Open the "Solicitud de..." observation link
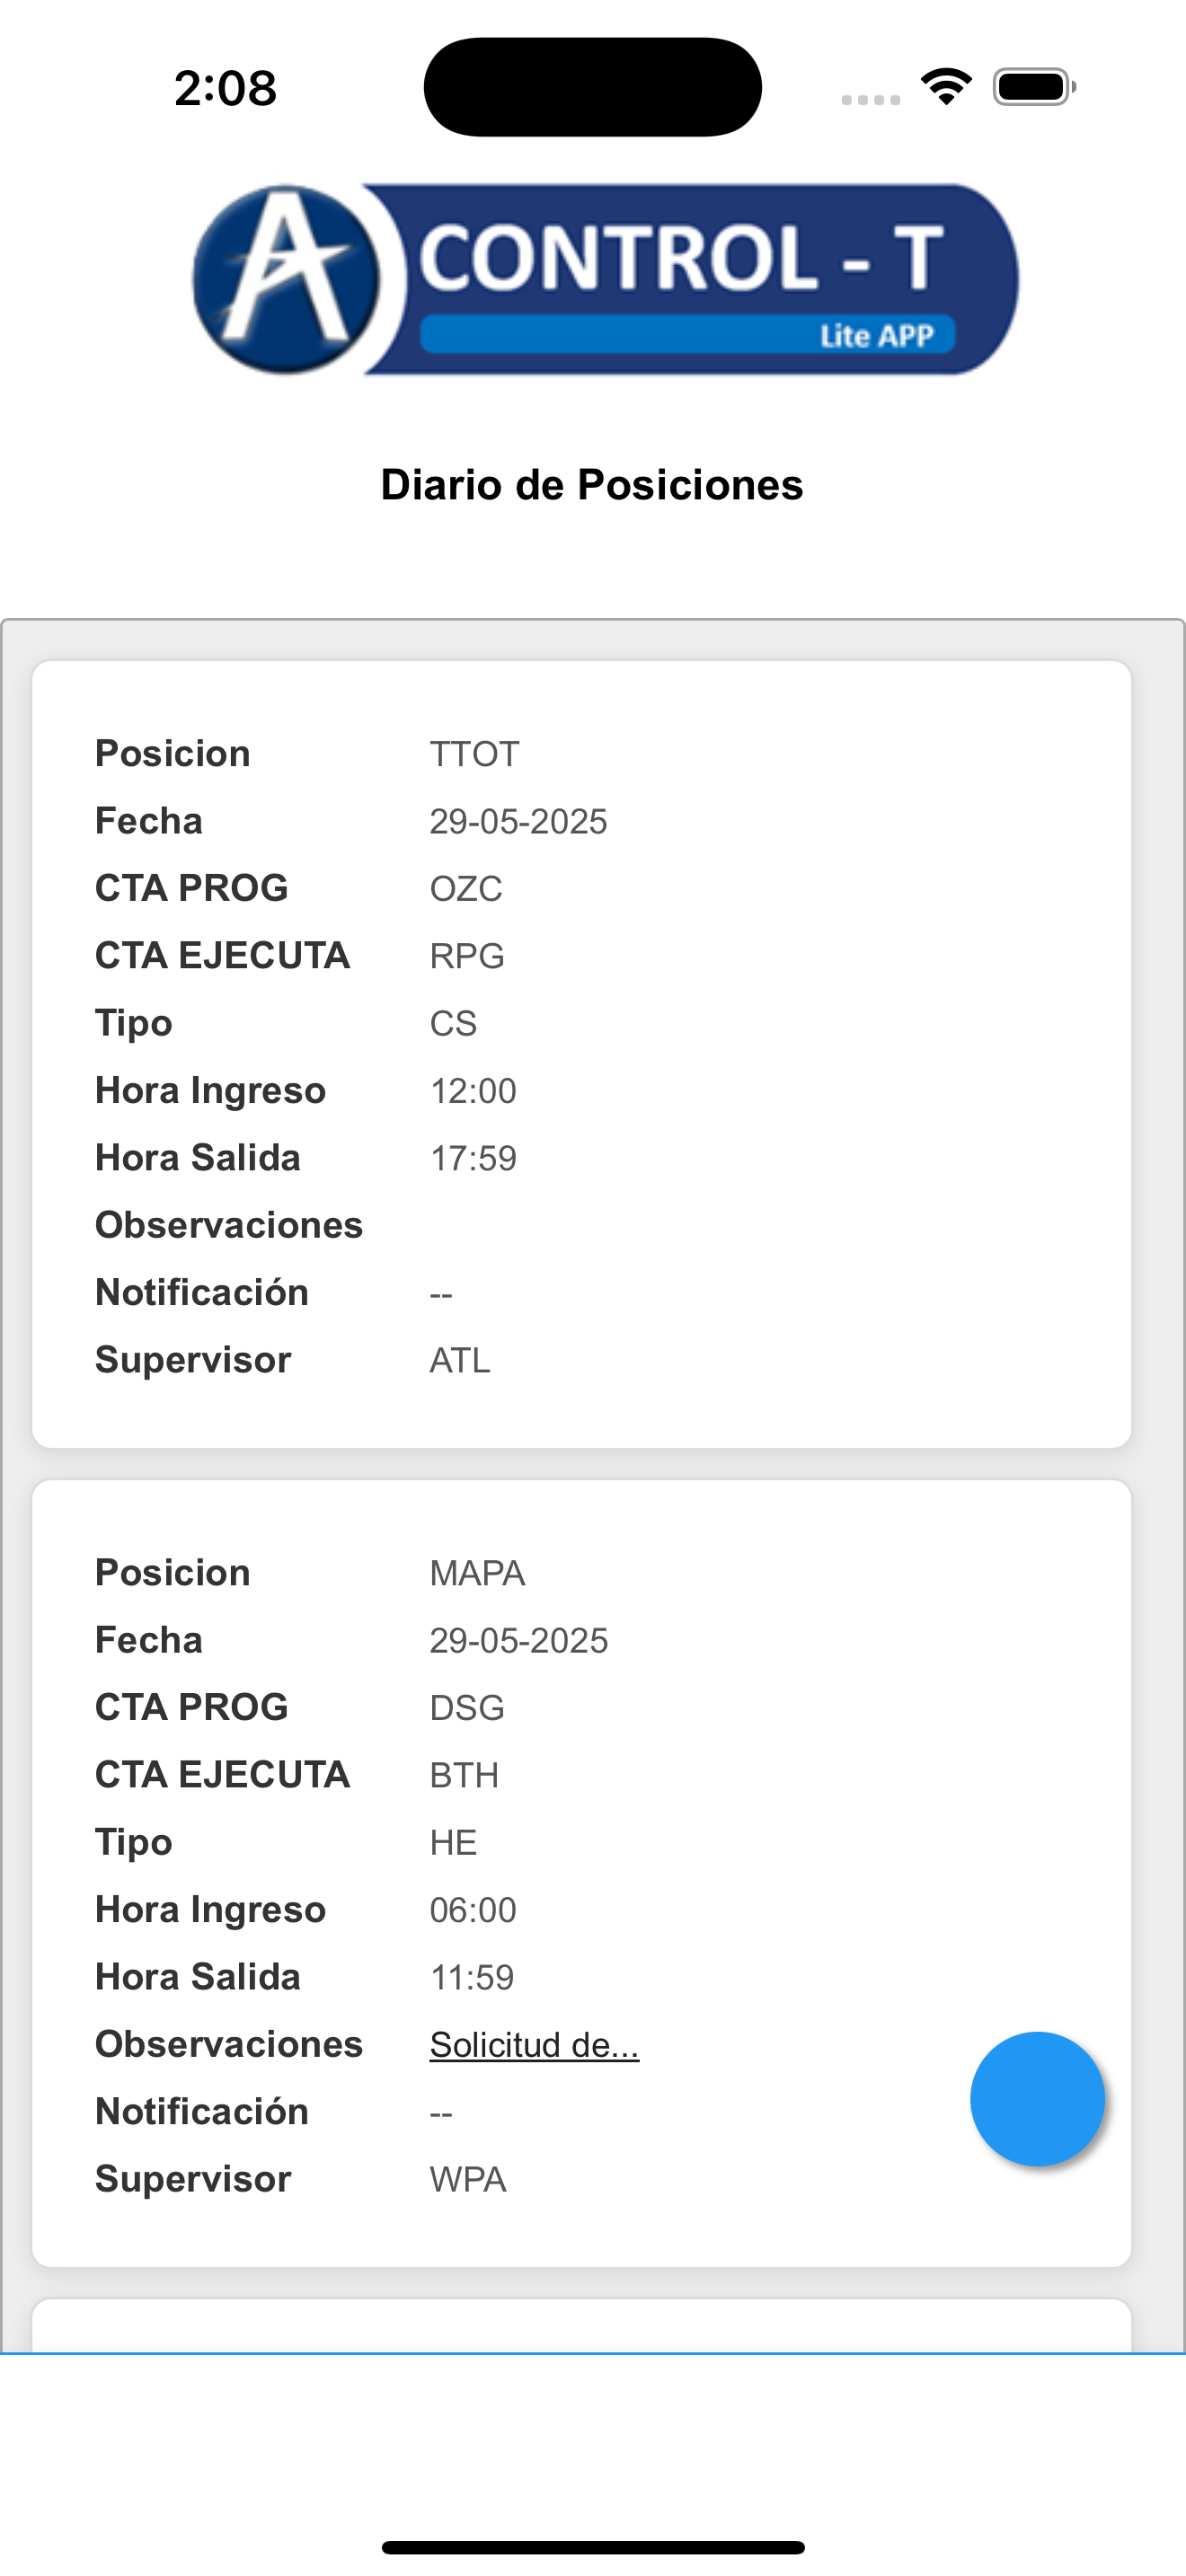The image size is (1186, 2576). (534, 2044)
